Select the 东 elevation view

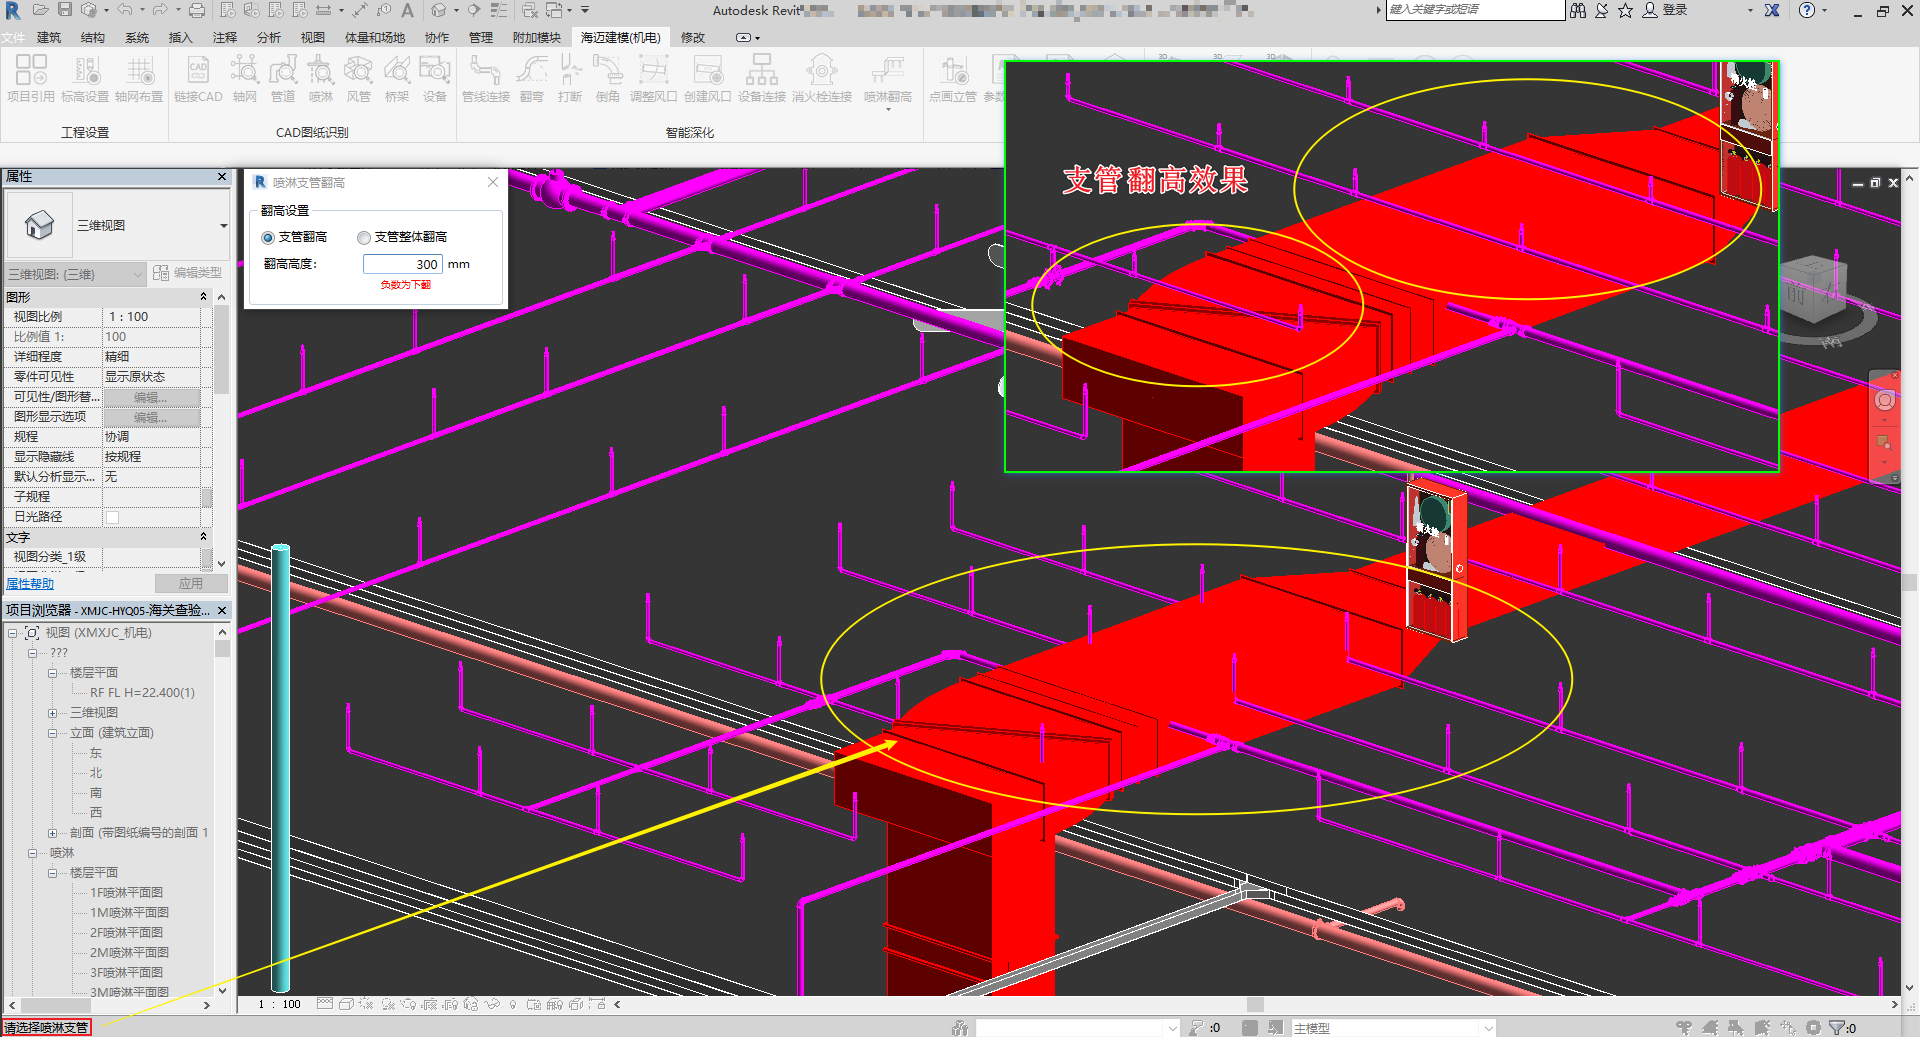click(x=96, y=753)
